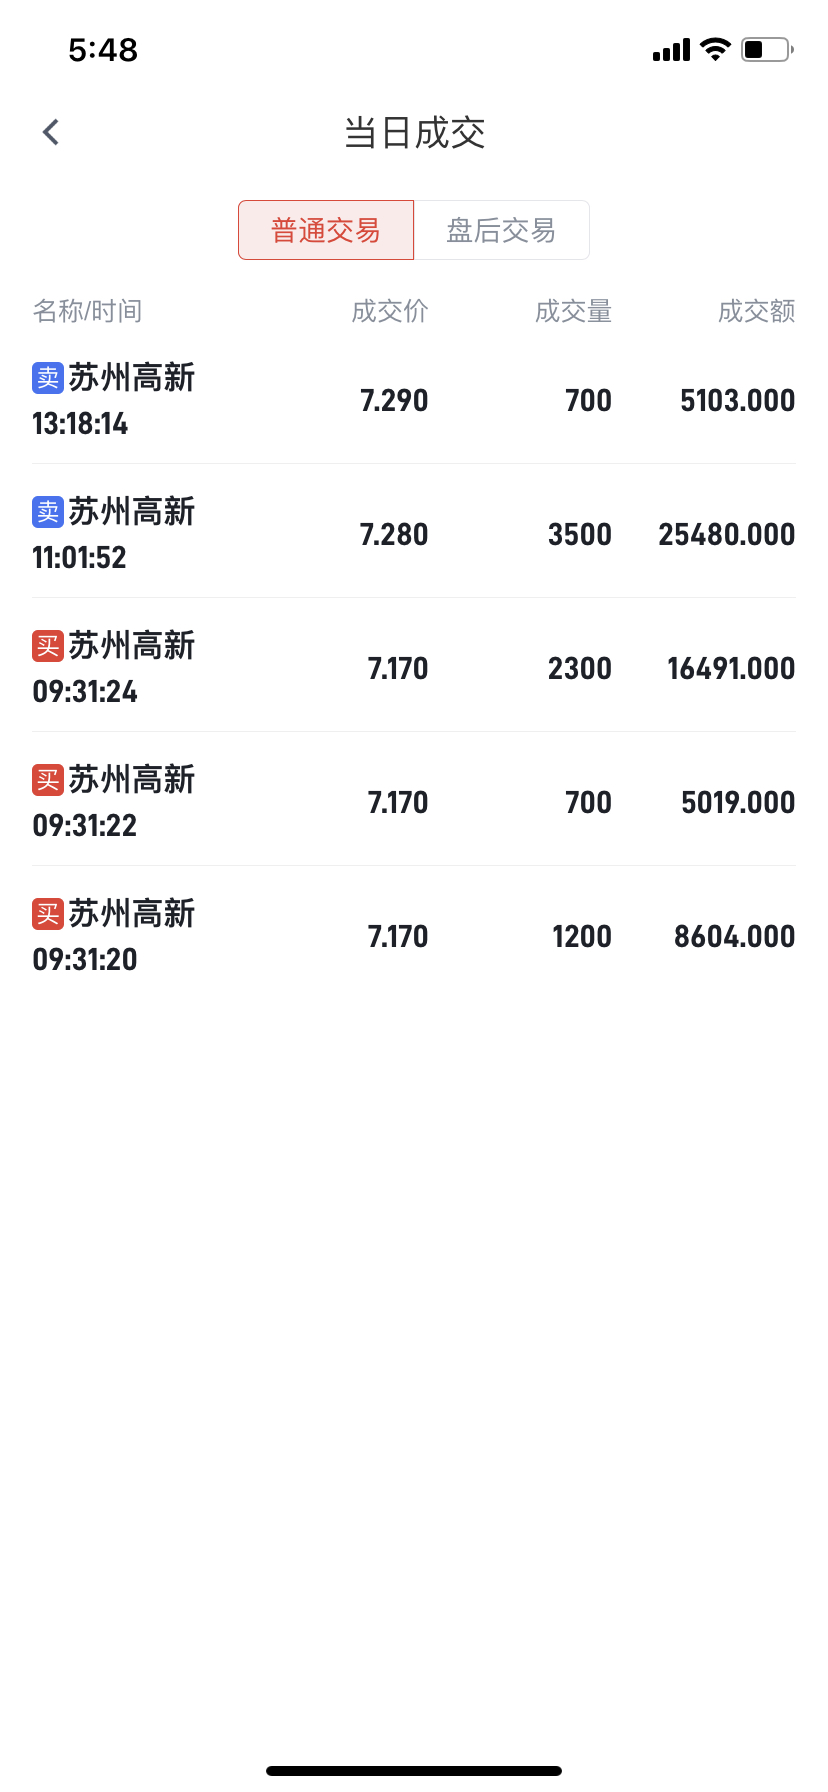
Task: Tap the trade amount 8604.000
Action: click(734, 936)
